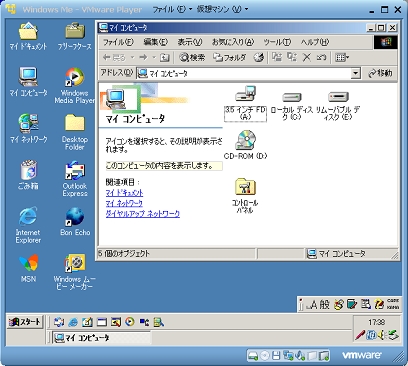
Task: Click マイ コンピュータ taskbar button
Action: pyautogui.click(x=102, y=338)
